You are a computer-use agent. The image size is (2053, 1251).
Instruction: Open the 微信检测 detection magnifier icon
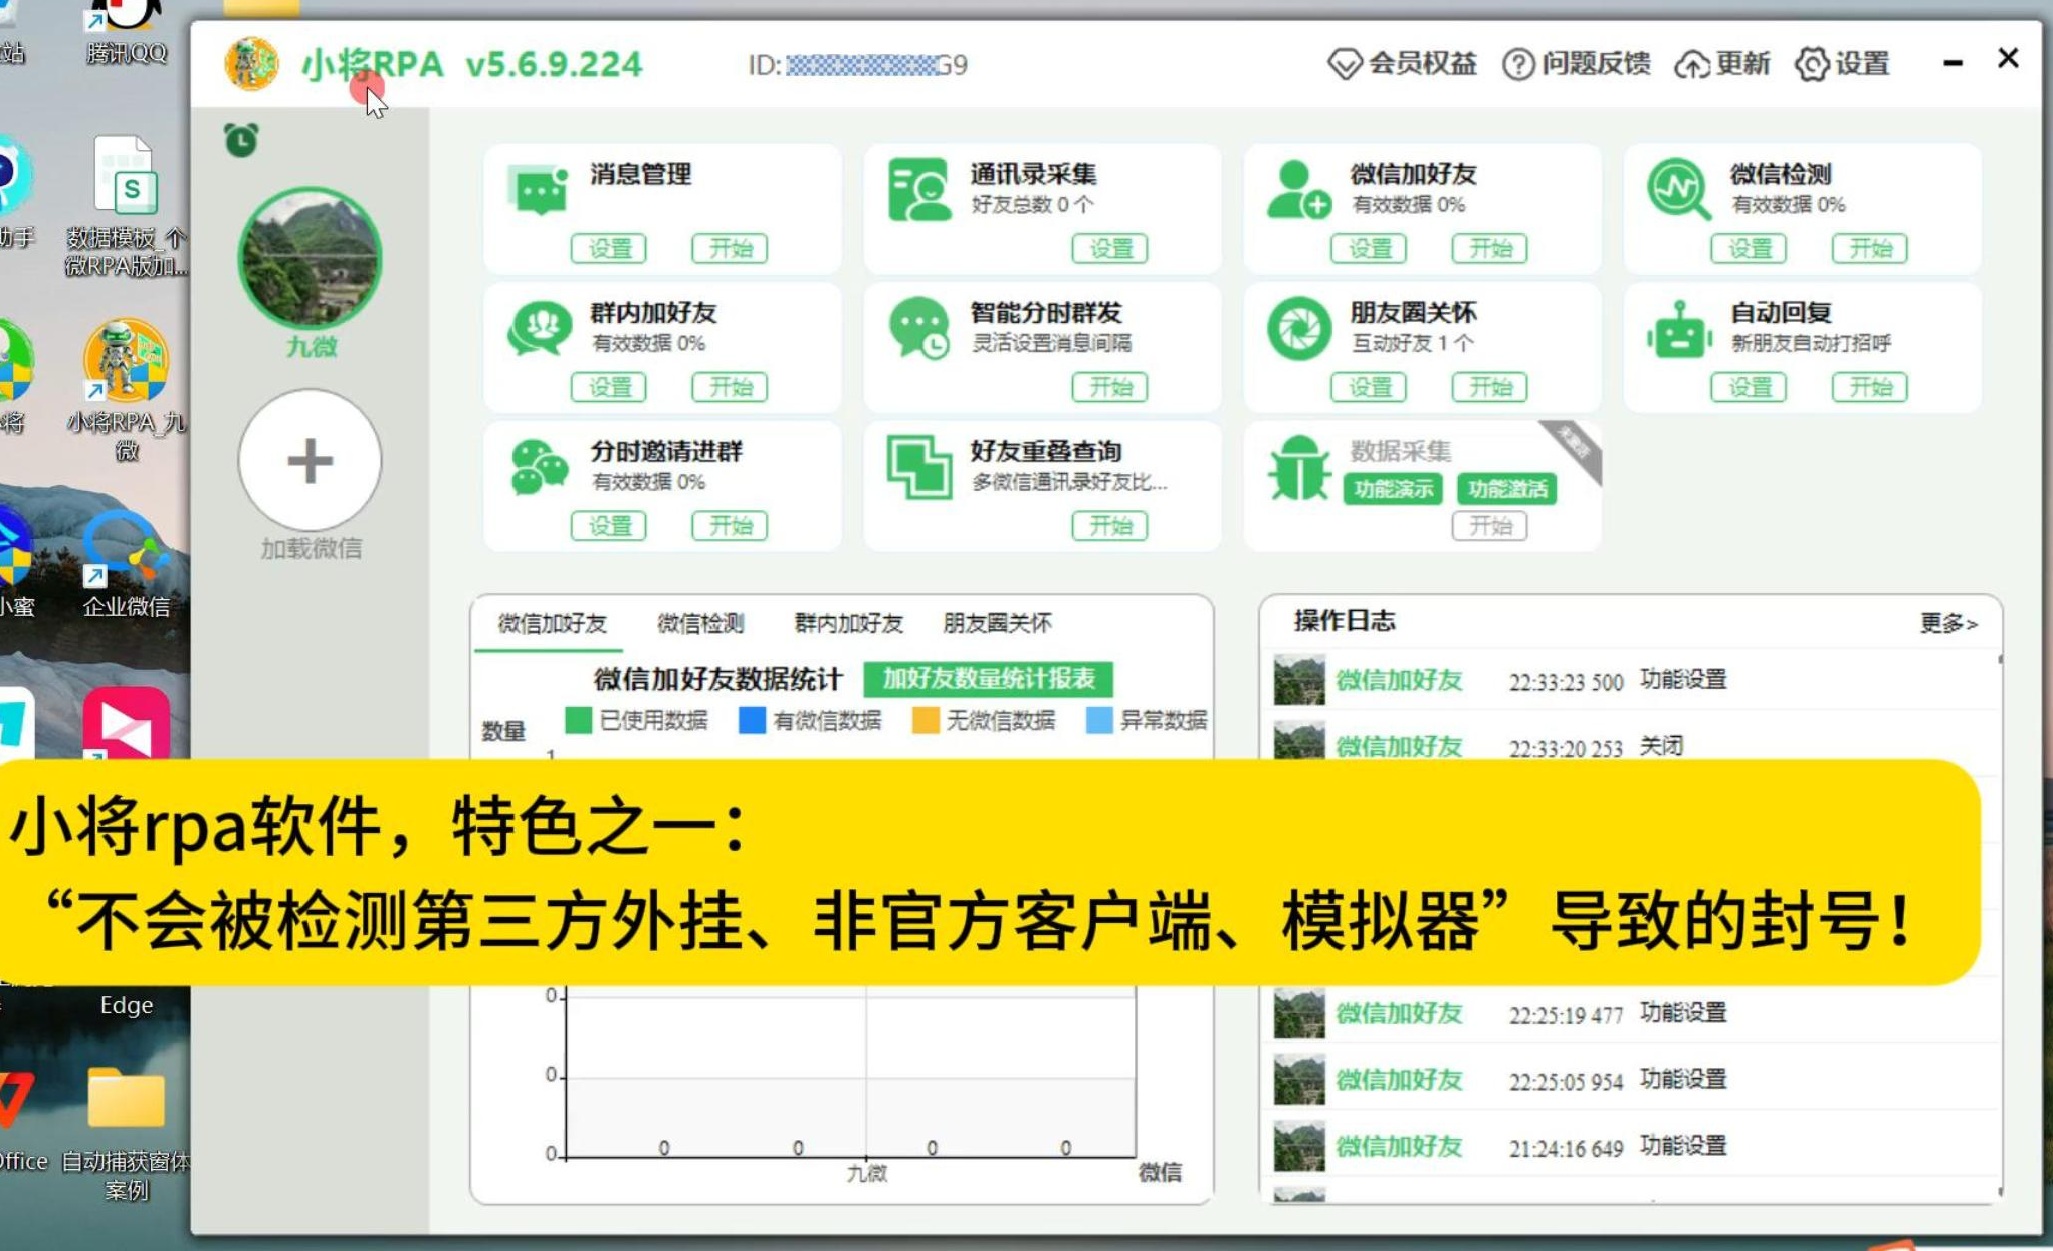(x=1676, y=189)
